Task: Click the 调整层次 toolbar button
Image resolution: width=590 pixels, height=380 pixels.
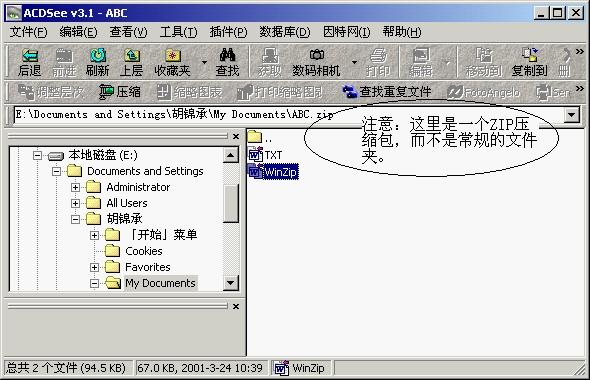Action: coord(52,92)
